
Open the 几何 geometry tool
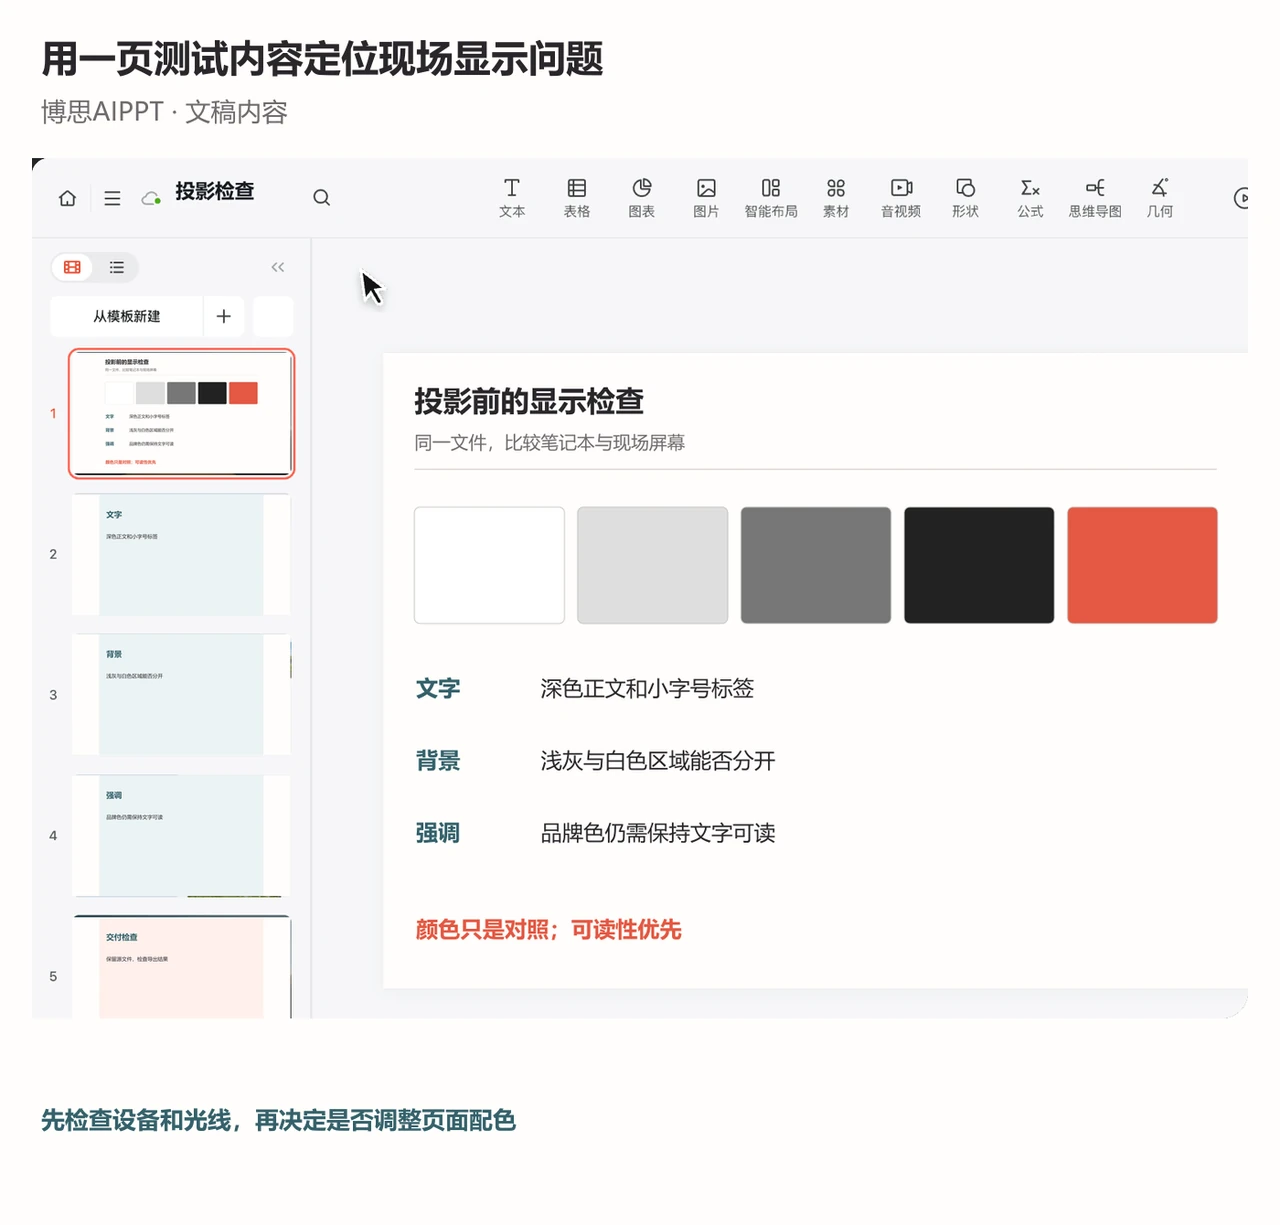[1160, 198]
